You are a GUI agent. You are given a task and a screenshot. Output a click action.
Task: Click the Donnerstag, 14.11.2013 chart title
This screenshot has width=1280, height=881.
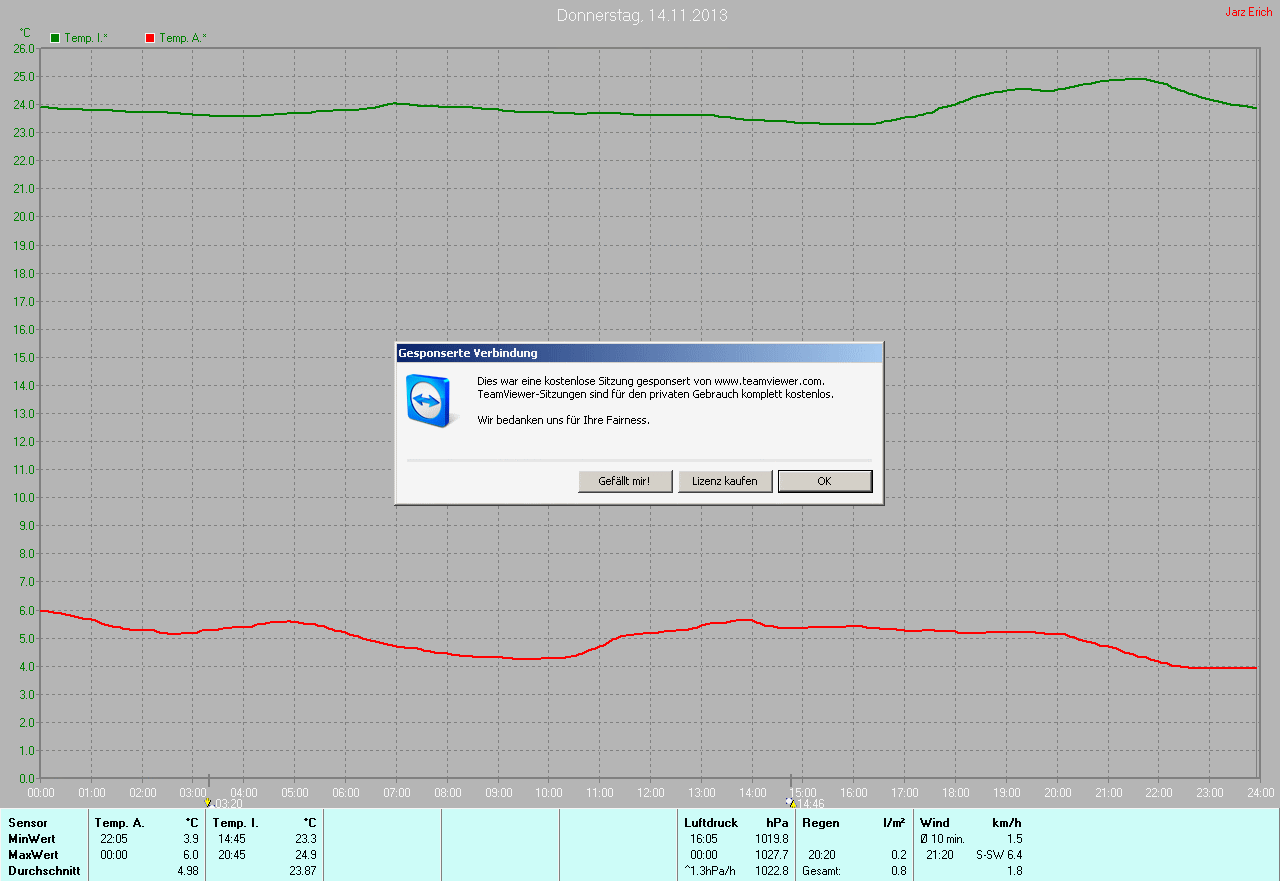642,15
